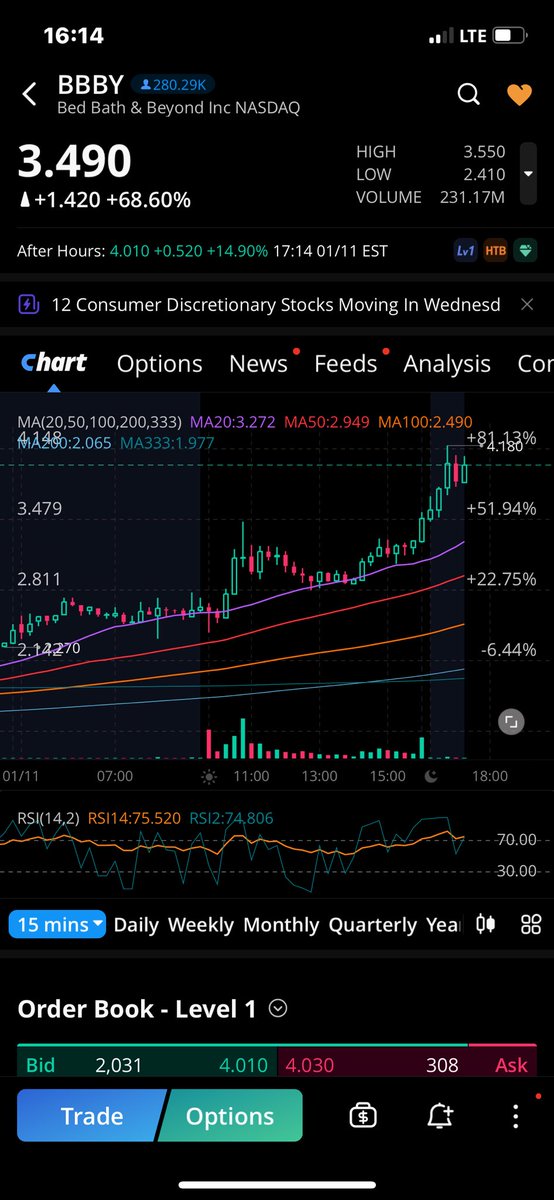Expand the Order Book Level 1 dropdown
Screen dimensions: 554x1200
(x=278, y=1009)
